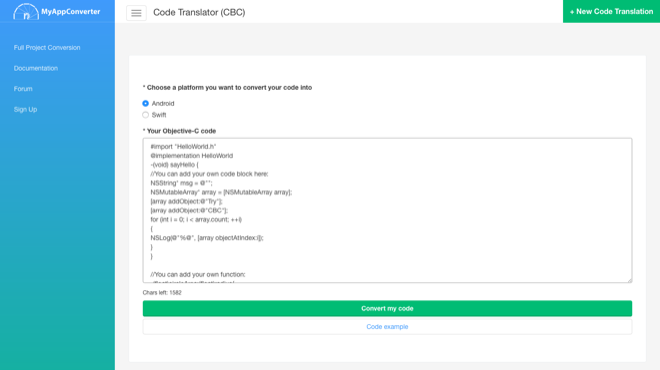
Task: Select the Android platform radio button
Action: point(145,104)
